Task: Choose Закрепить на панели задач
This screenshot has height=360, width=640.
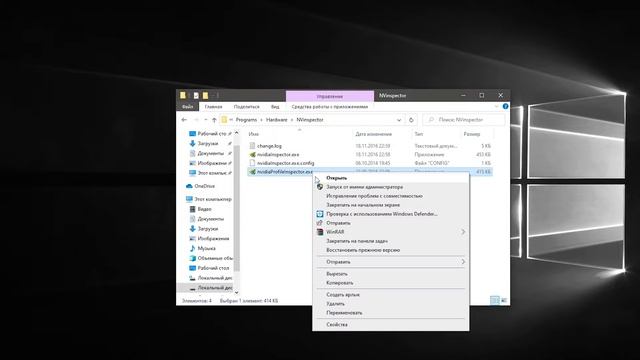Action: [391, 241]
